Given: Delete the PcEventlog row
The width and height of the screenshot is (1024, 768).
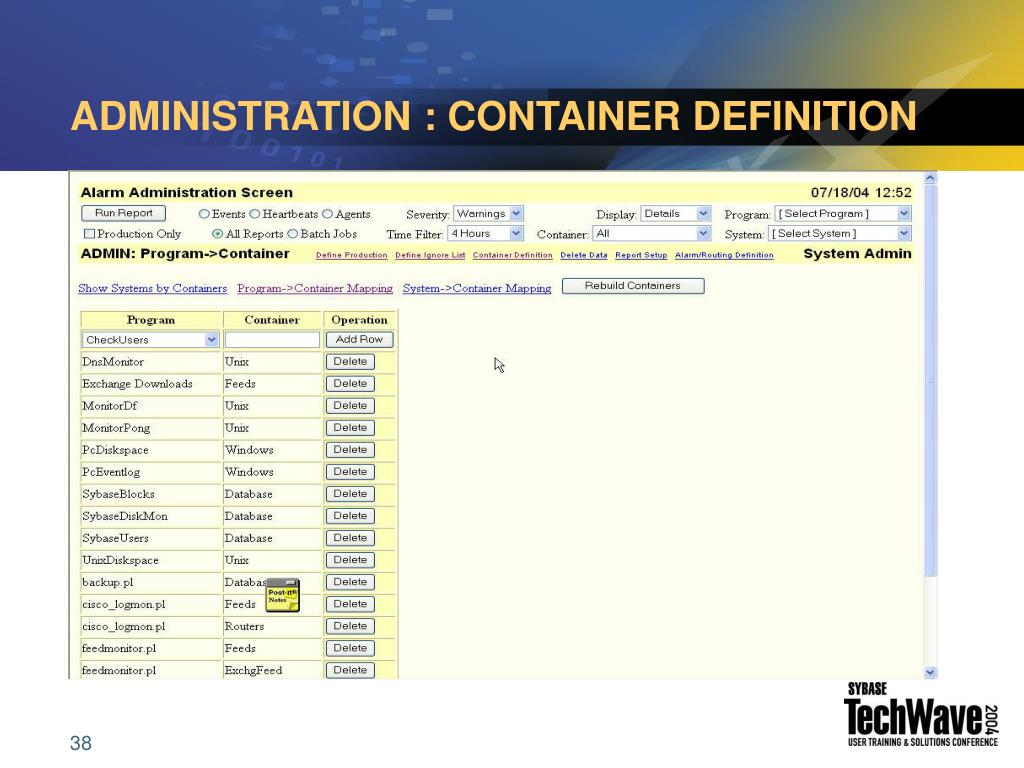Looking at the screenshot, I should click(x=350, y=472).
